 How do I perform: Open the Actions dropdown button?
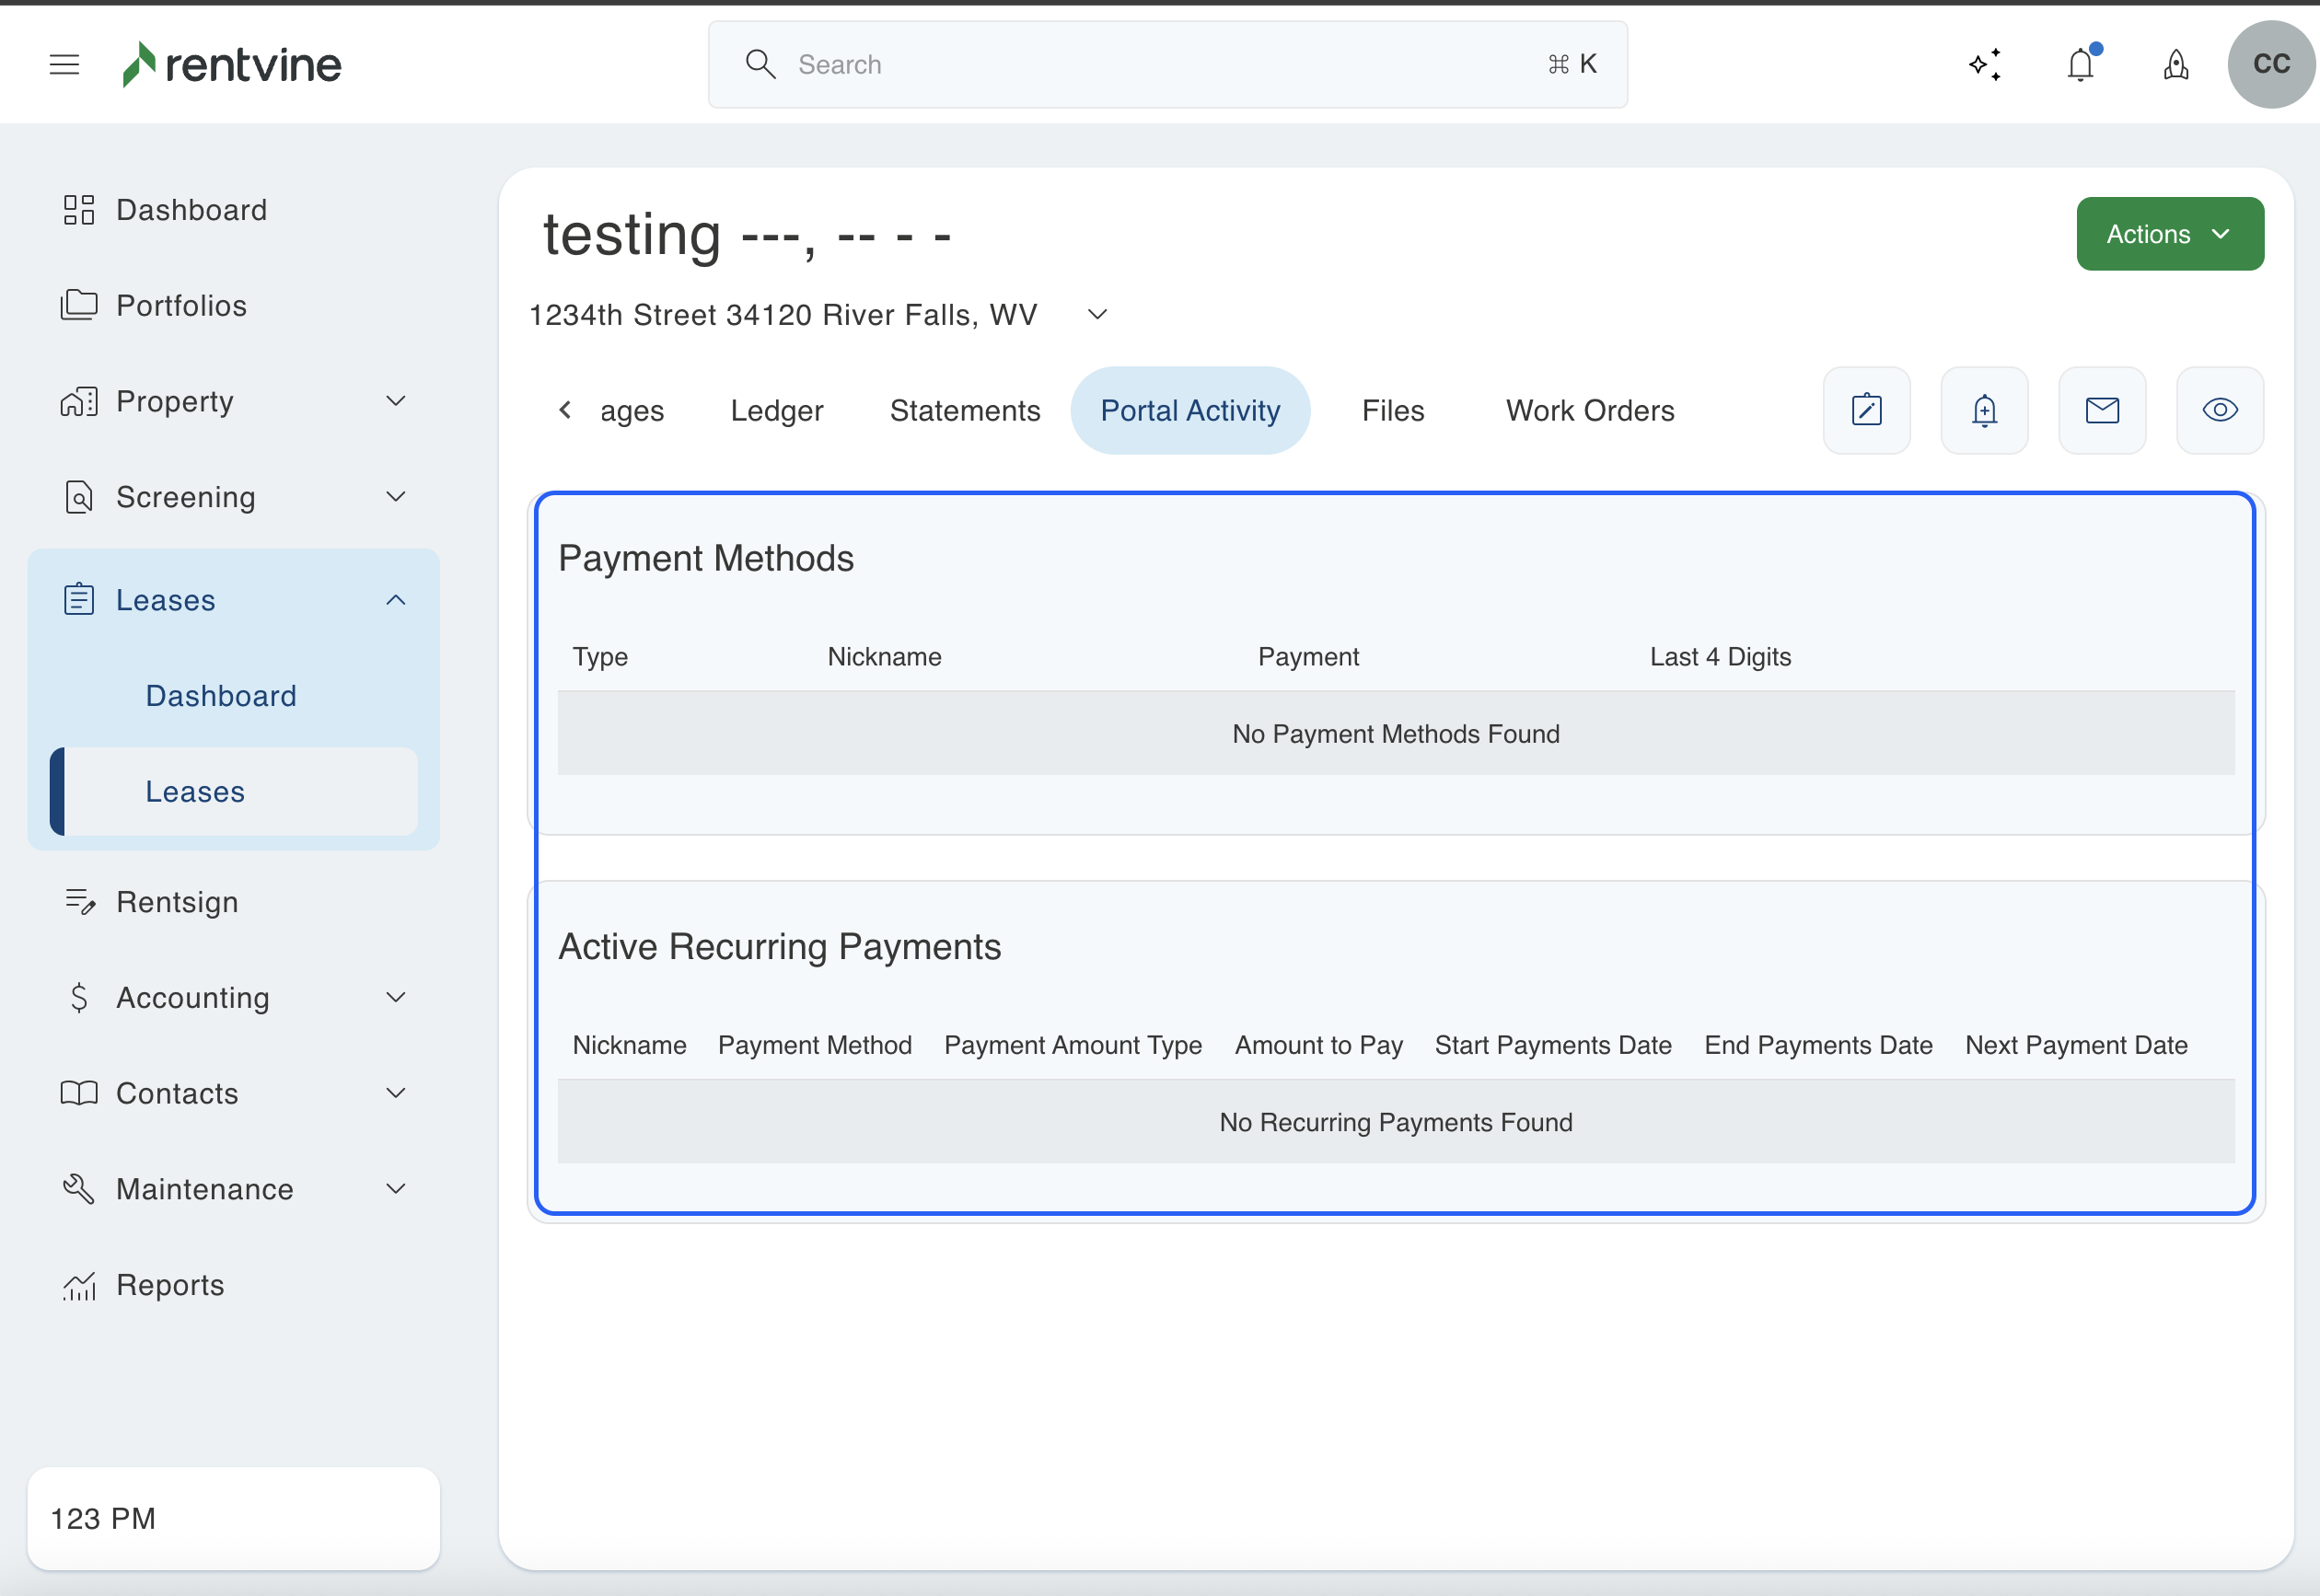click(2169, 234)
